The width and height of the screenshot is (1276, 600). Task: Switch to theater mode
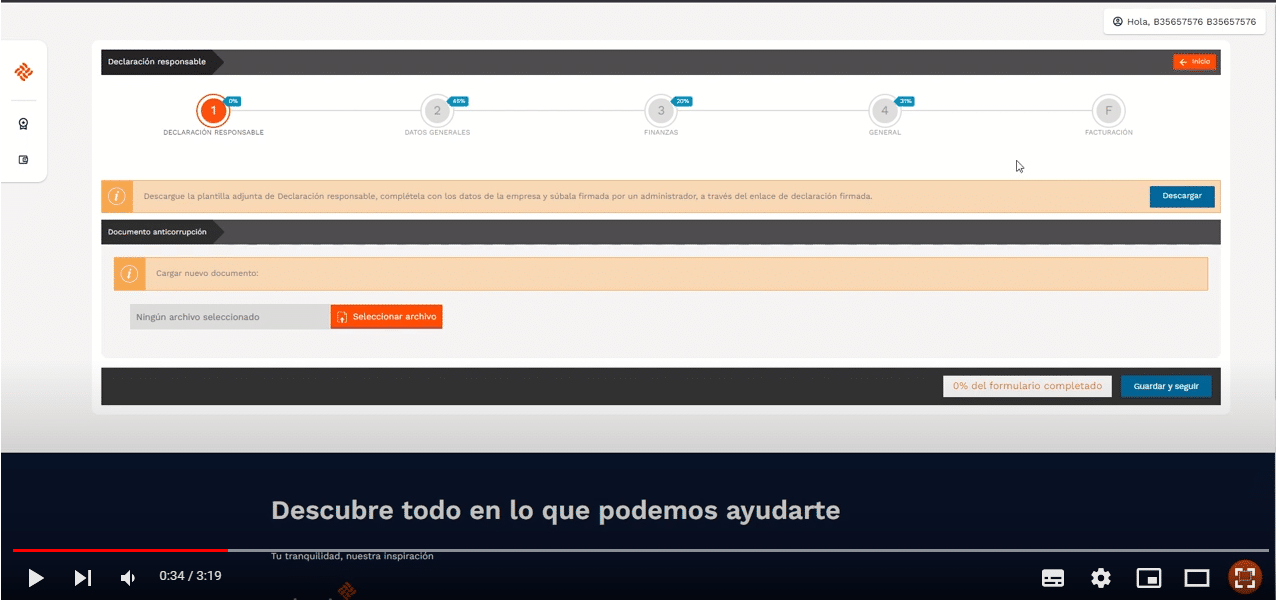1197,577
